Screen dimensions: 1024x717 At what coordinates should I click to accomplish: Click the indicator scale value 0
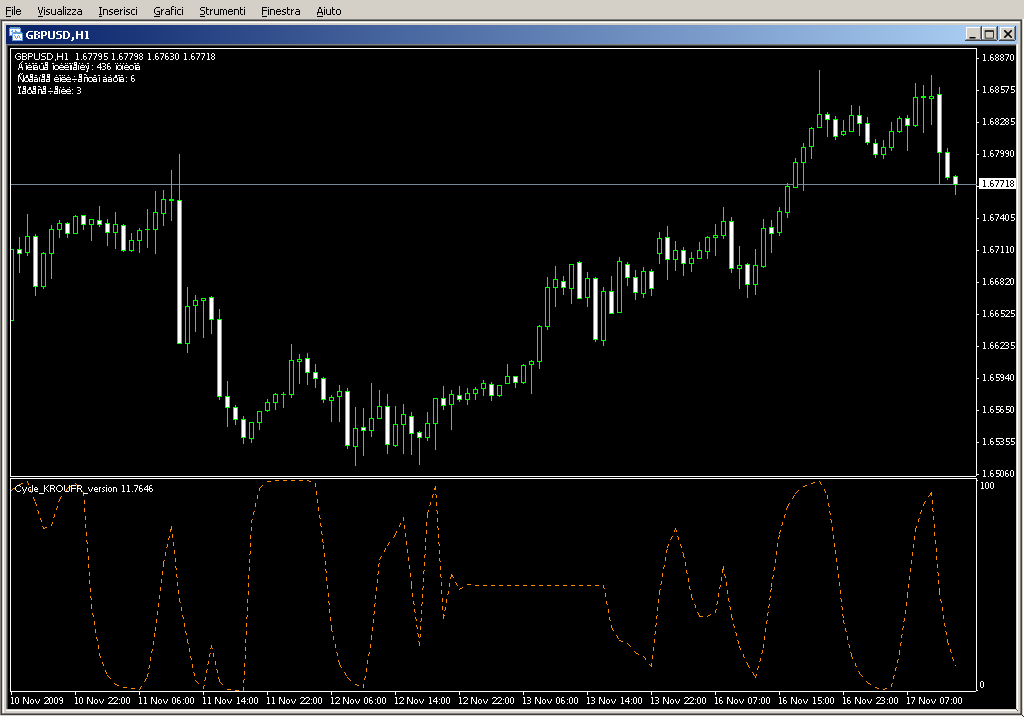982,685
